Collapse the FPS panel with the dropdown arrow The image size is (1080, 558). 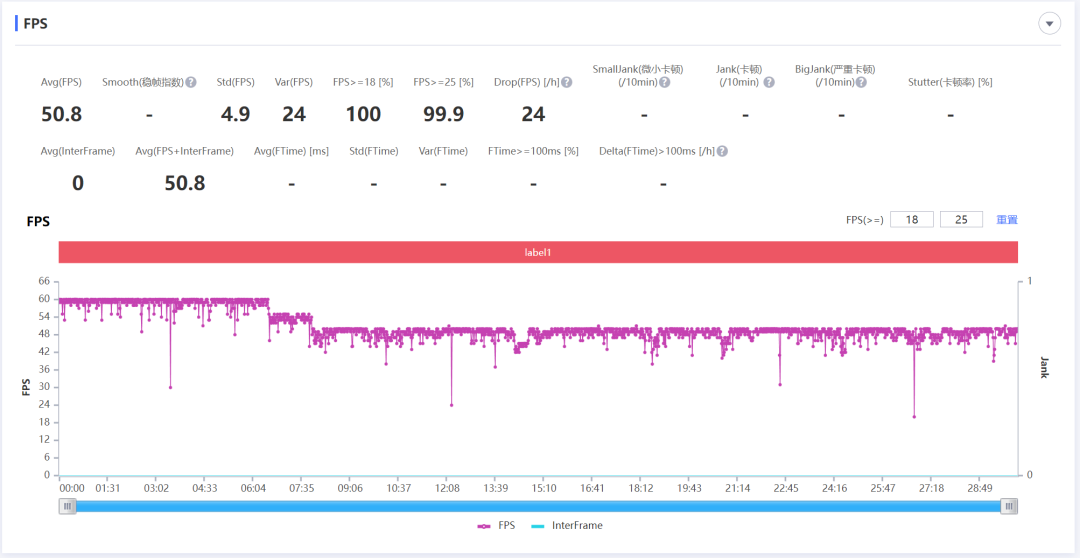[1049, 23]
